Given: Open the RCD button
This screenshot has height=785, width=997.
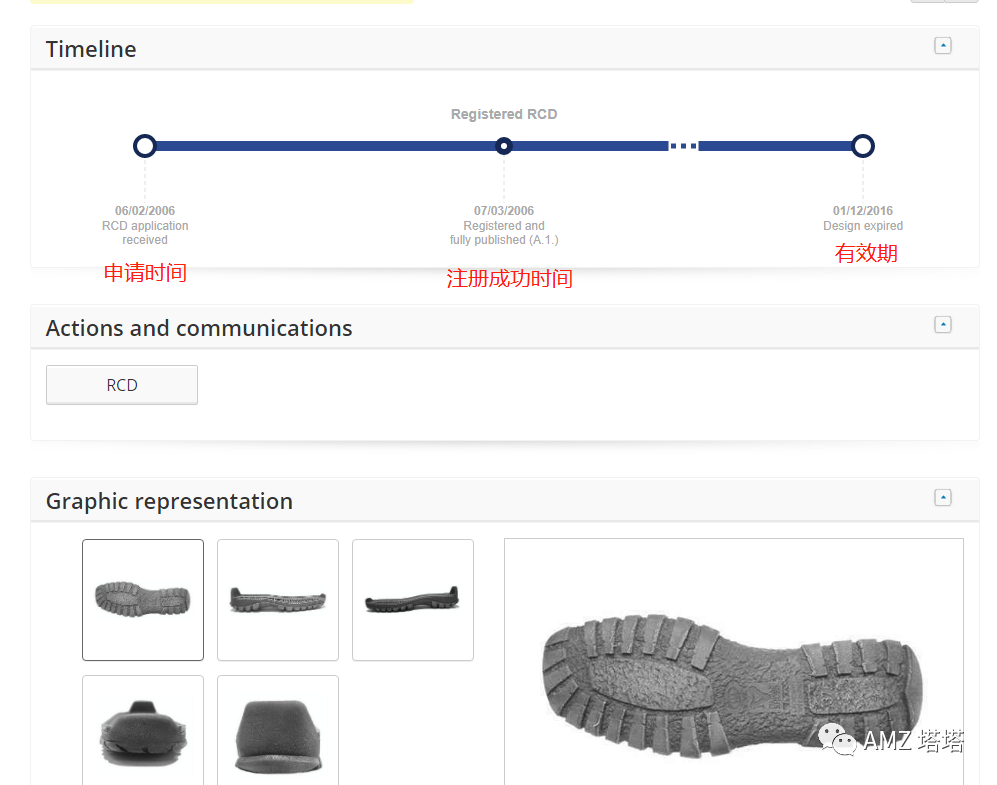Looking at the screenshot, I should pos(121,385).
